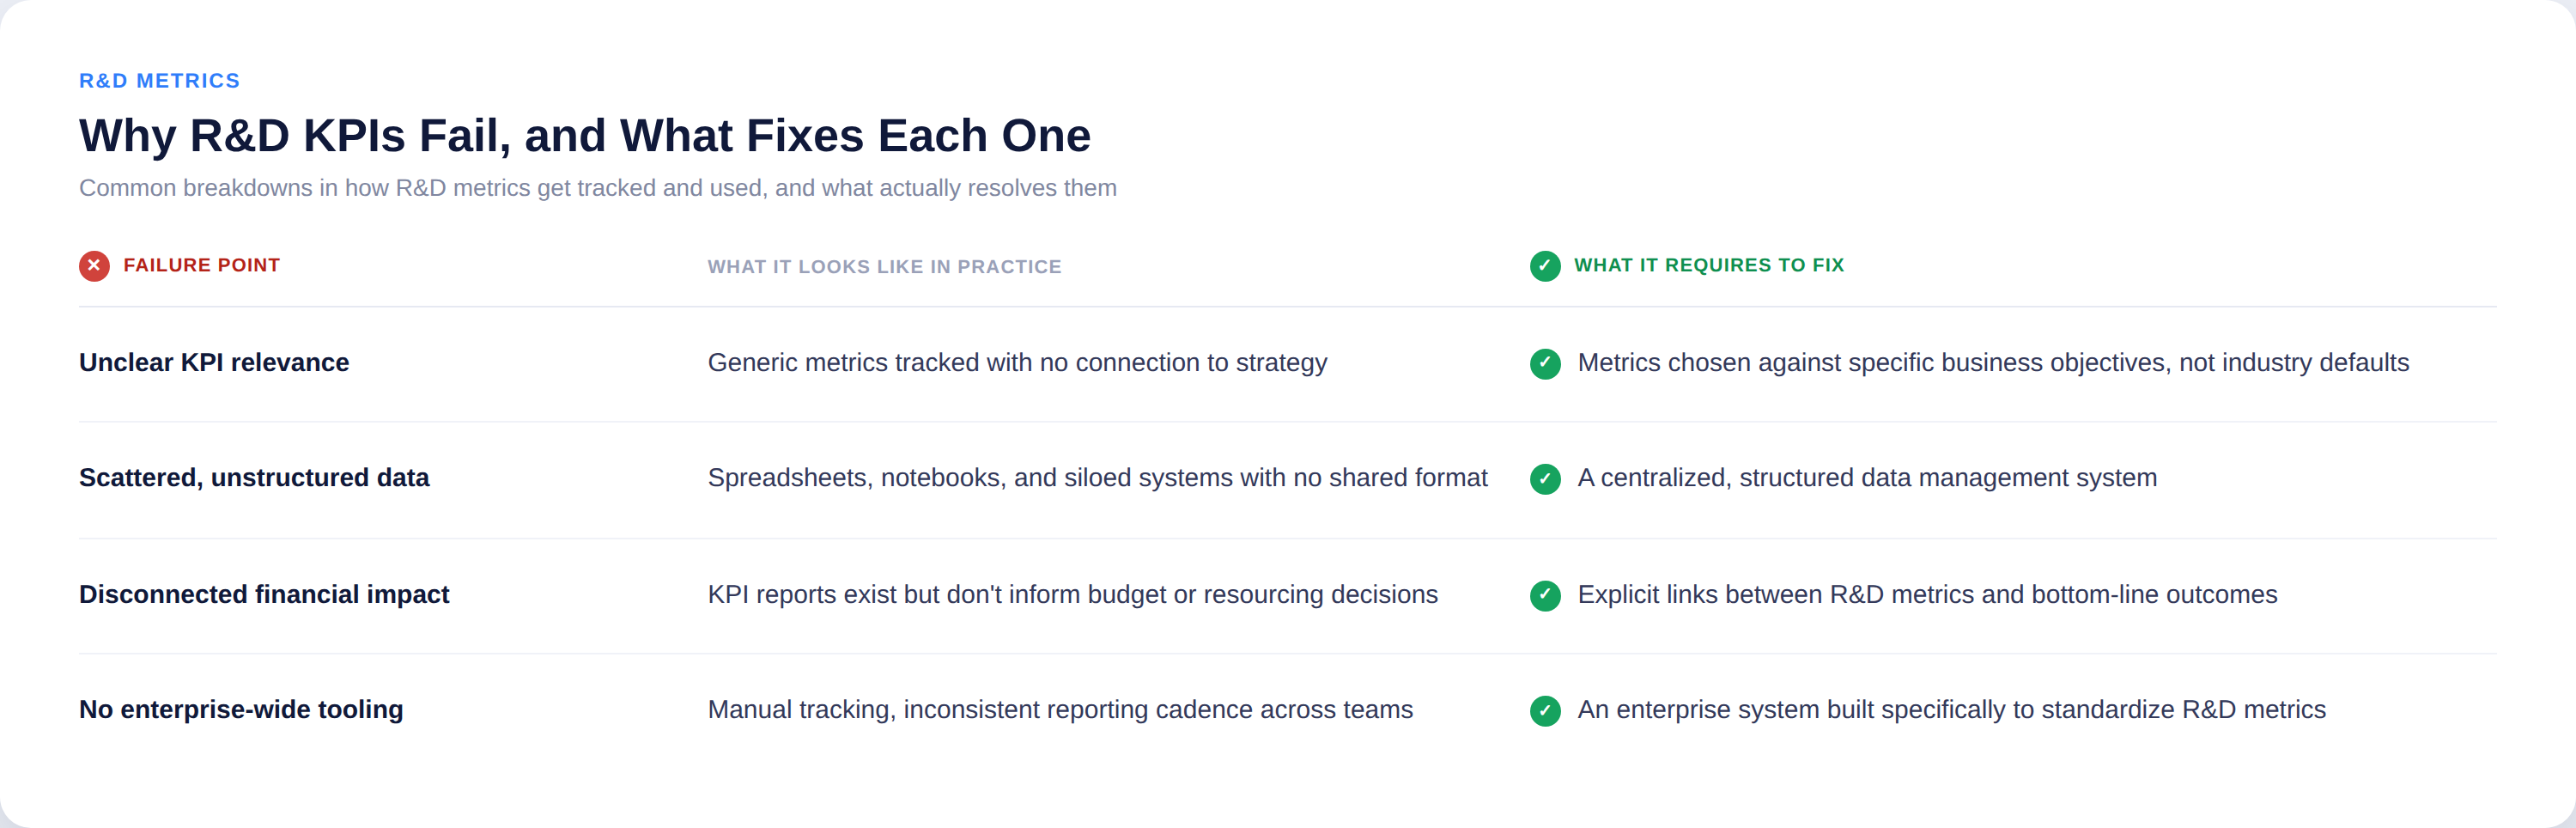Click the check icon beside centralized data management system
Viewport: 2576px width, 828px height.
1545,479
